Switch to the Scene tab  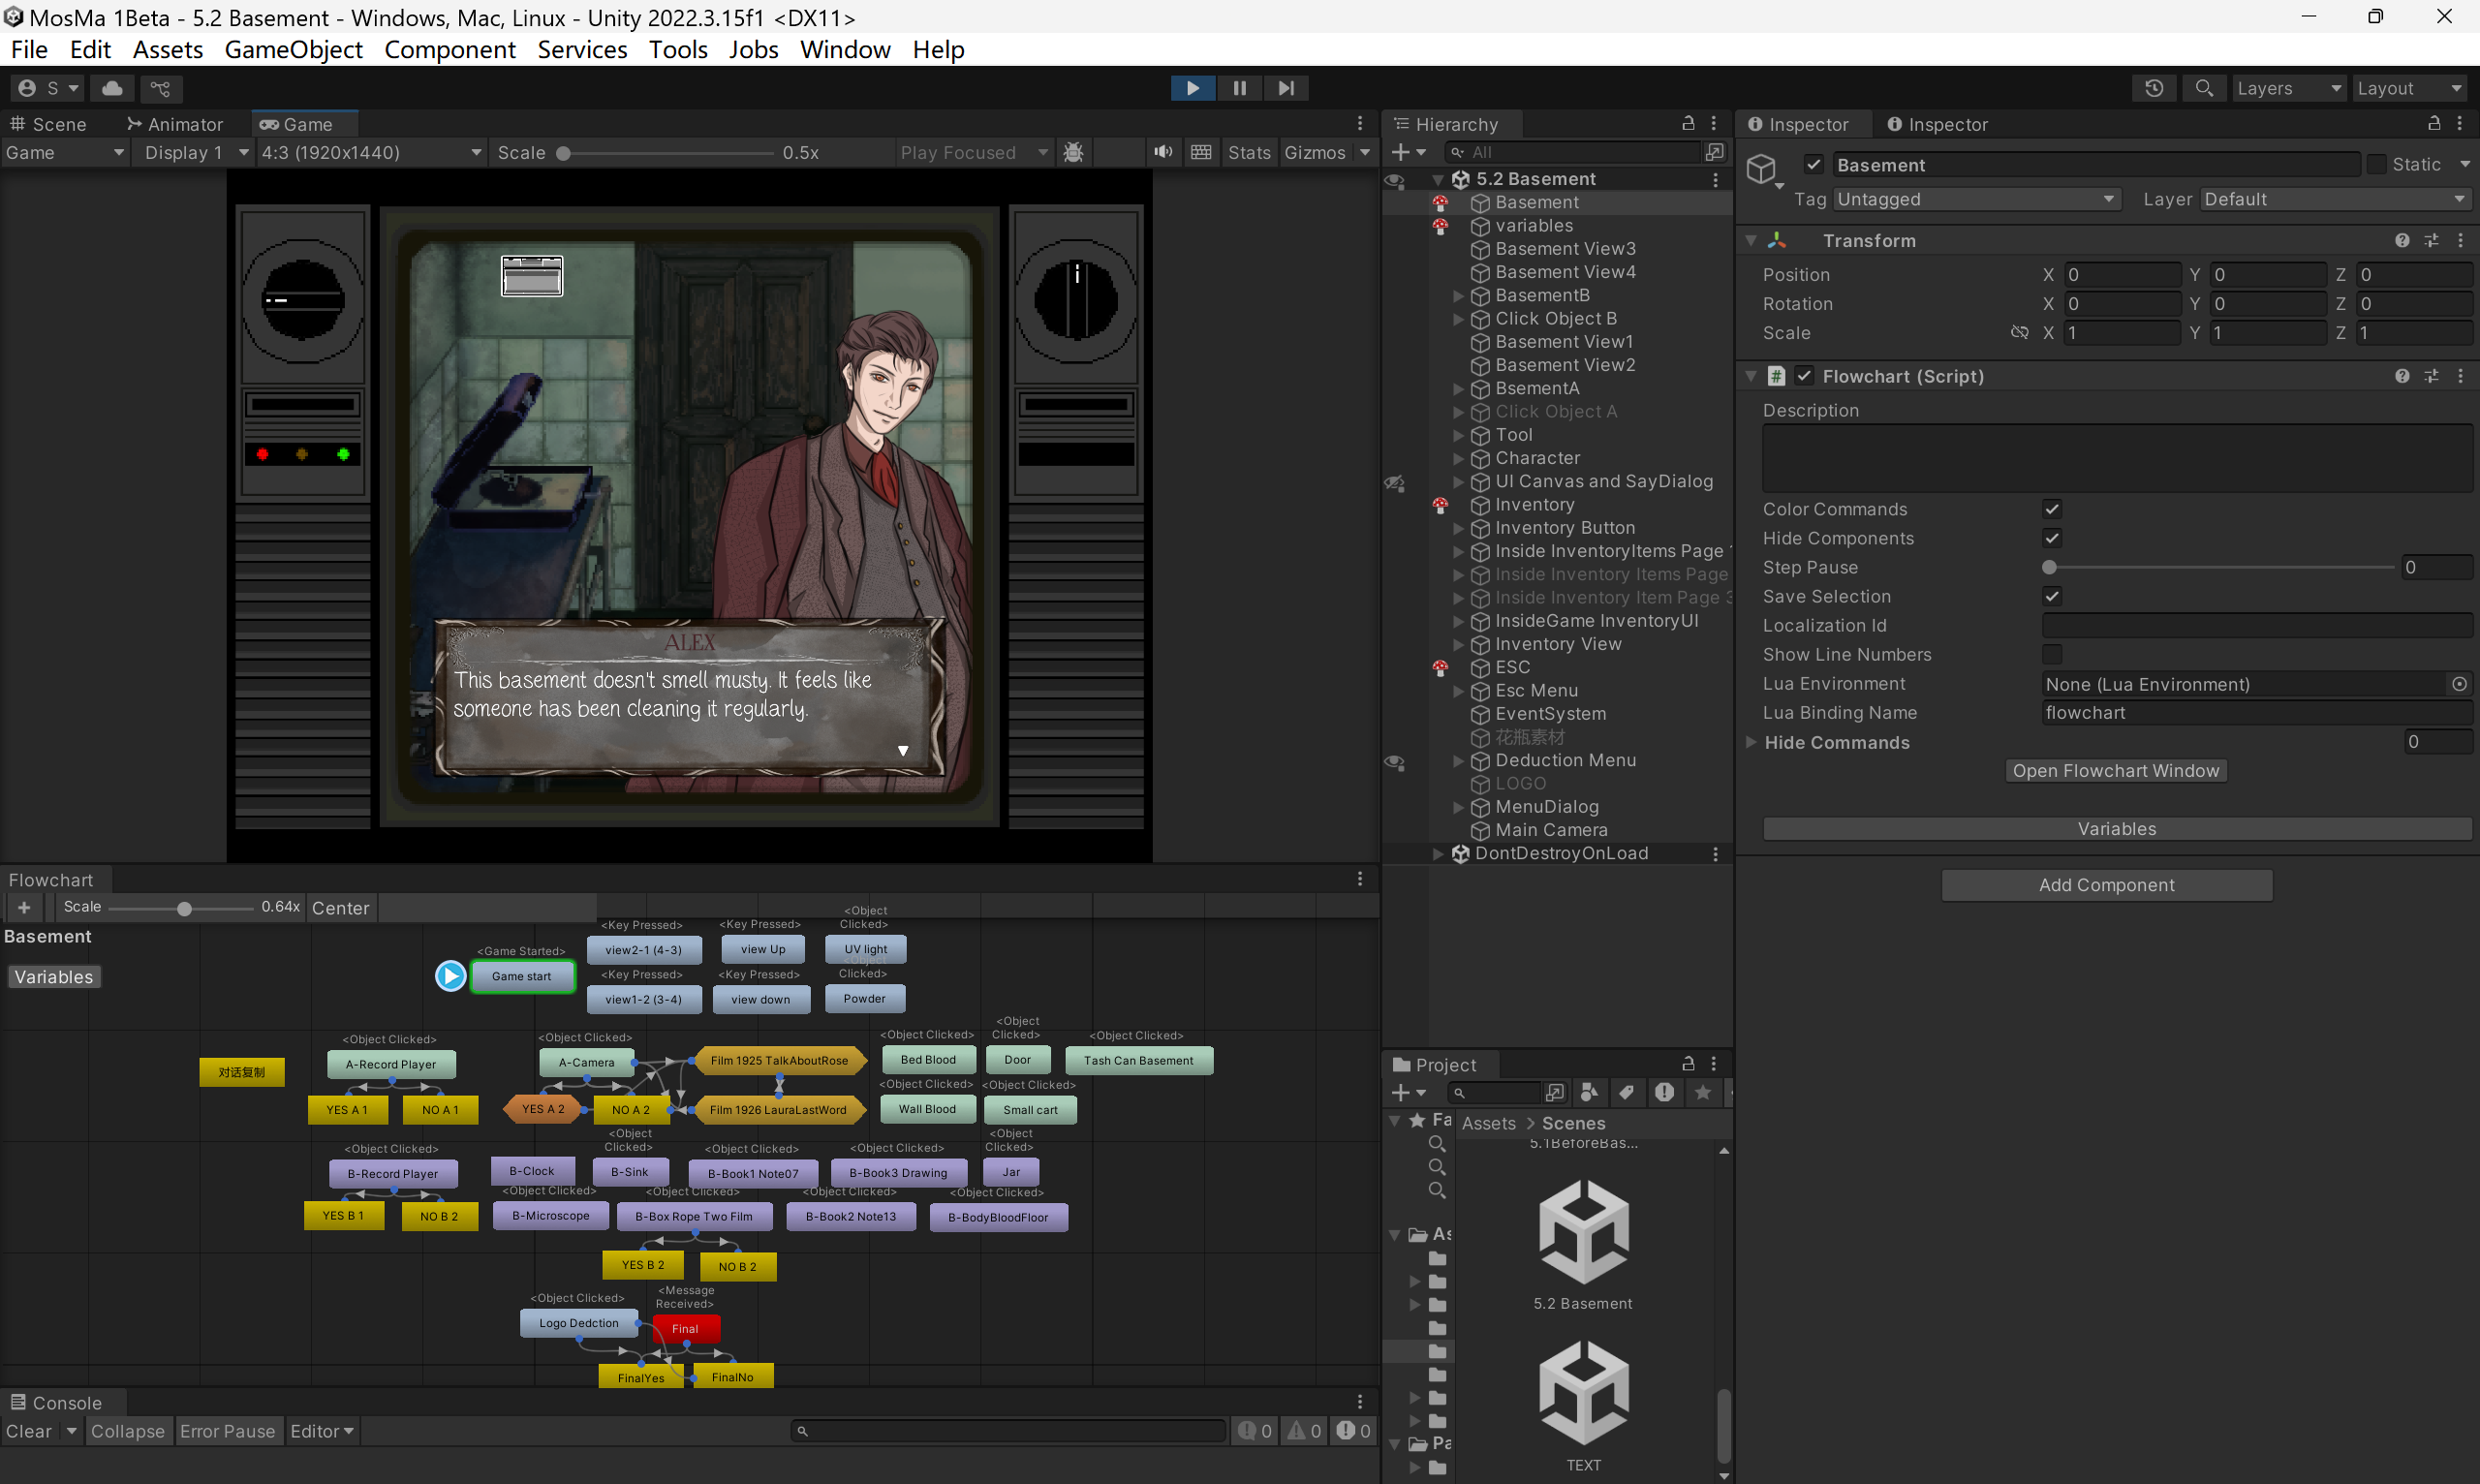pyautogui.click(x=48, y=124)
